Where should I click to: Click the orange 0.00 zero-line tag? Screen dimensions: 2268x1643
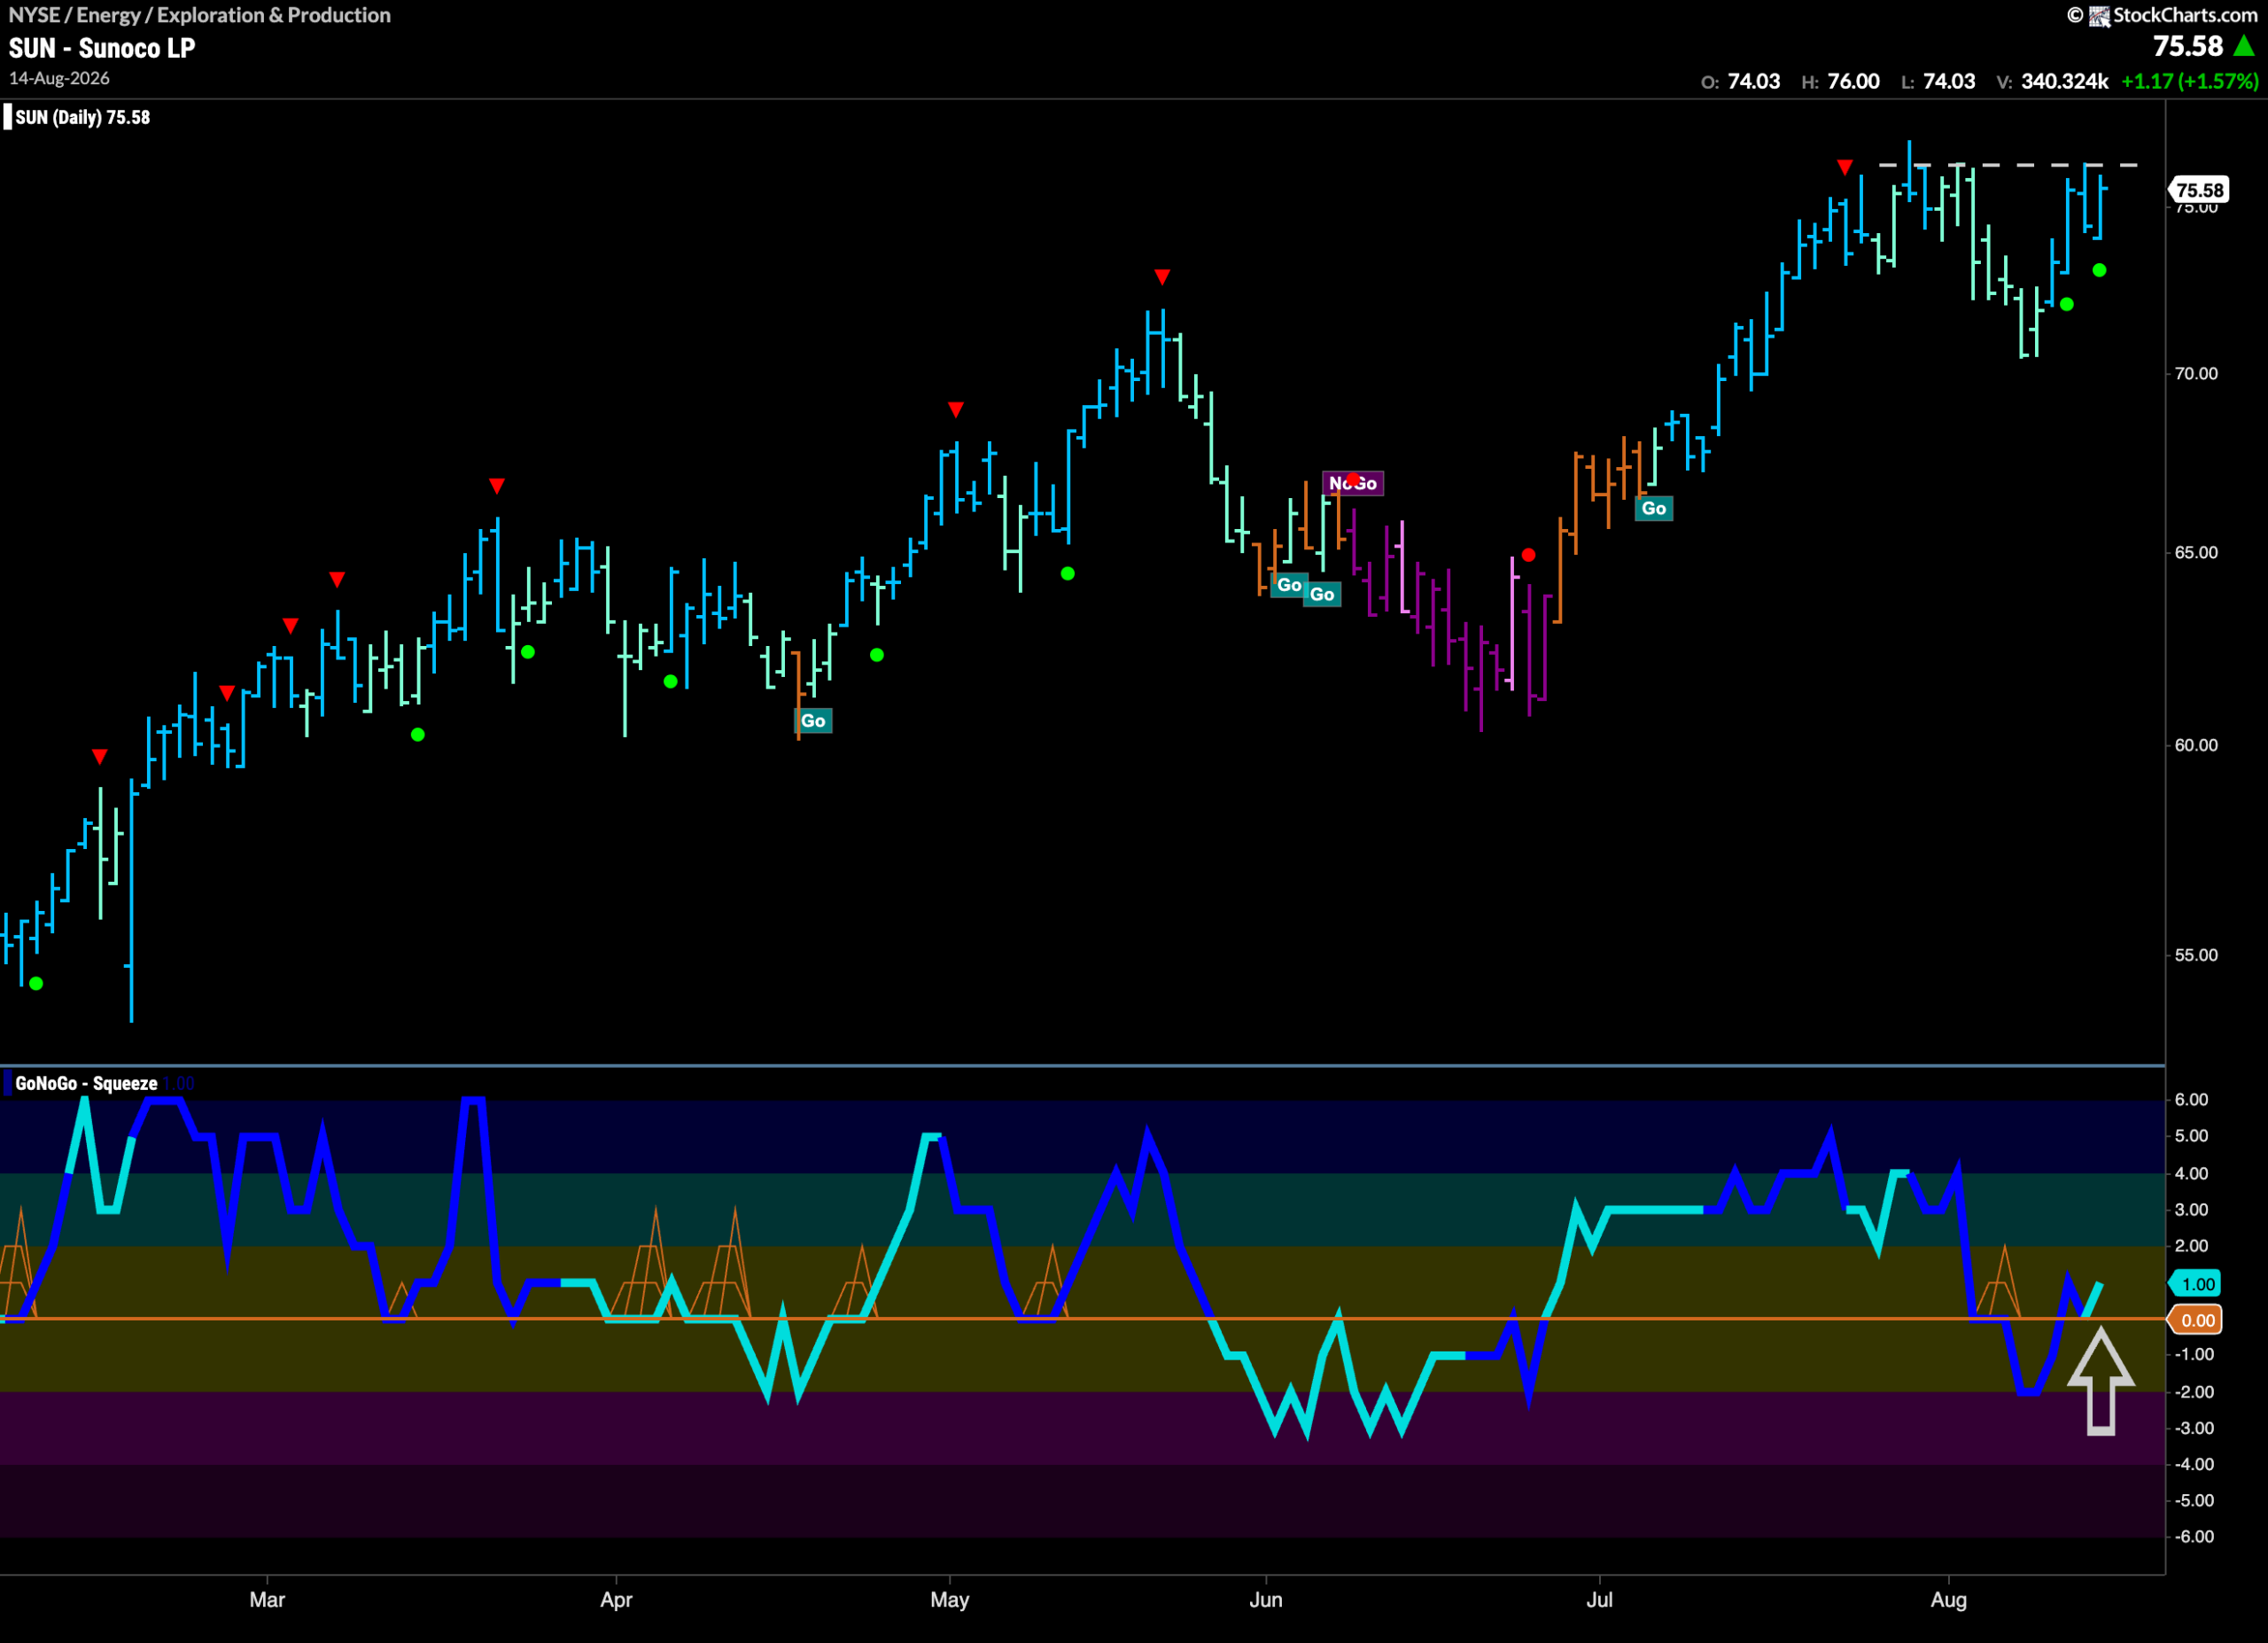coord(2196,1321)
